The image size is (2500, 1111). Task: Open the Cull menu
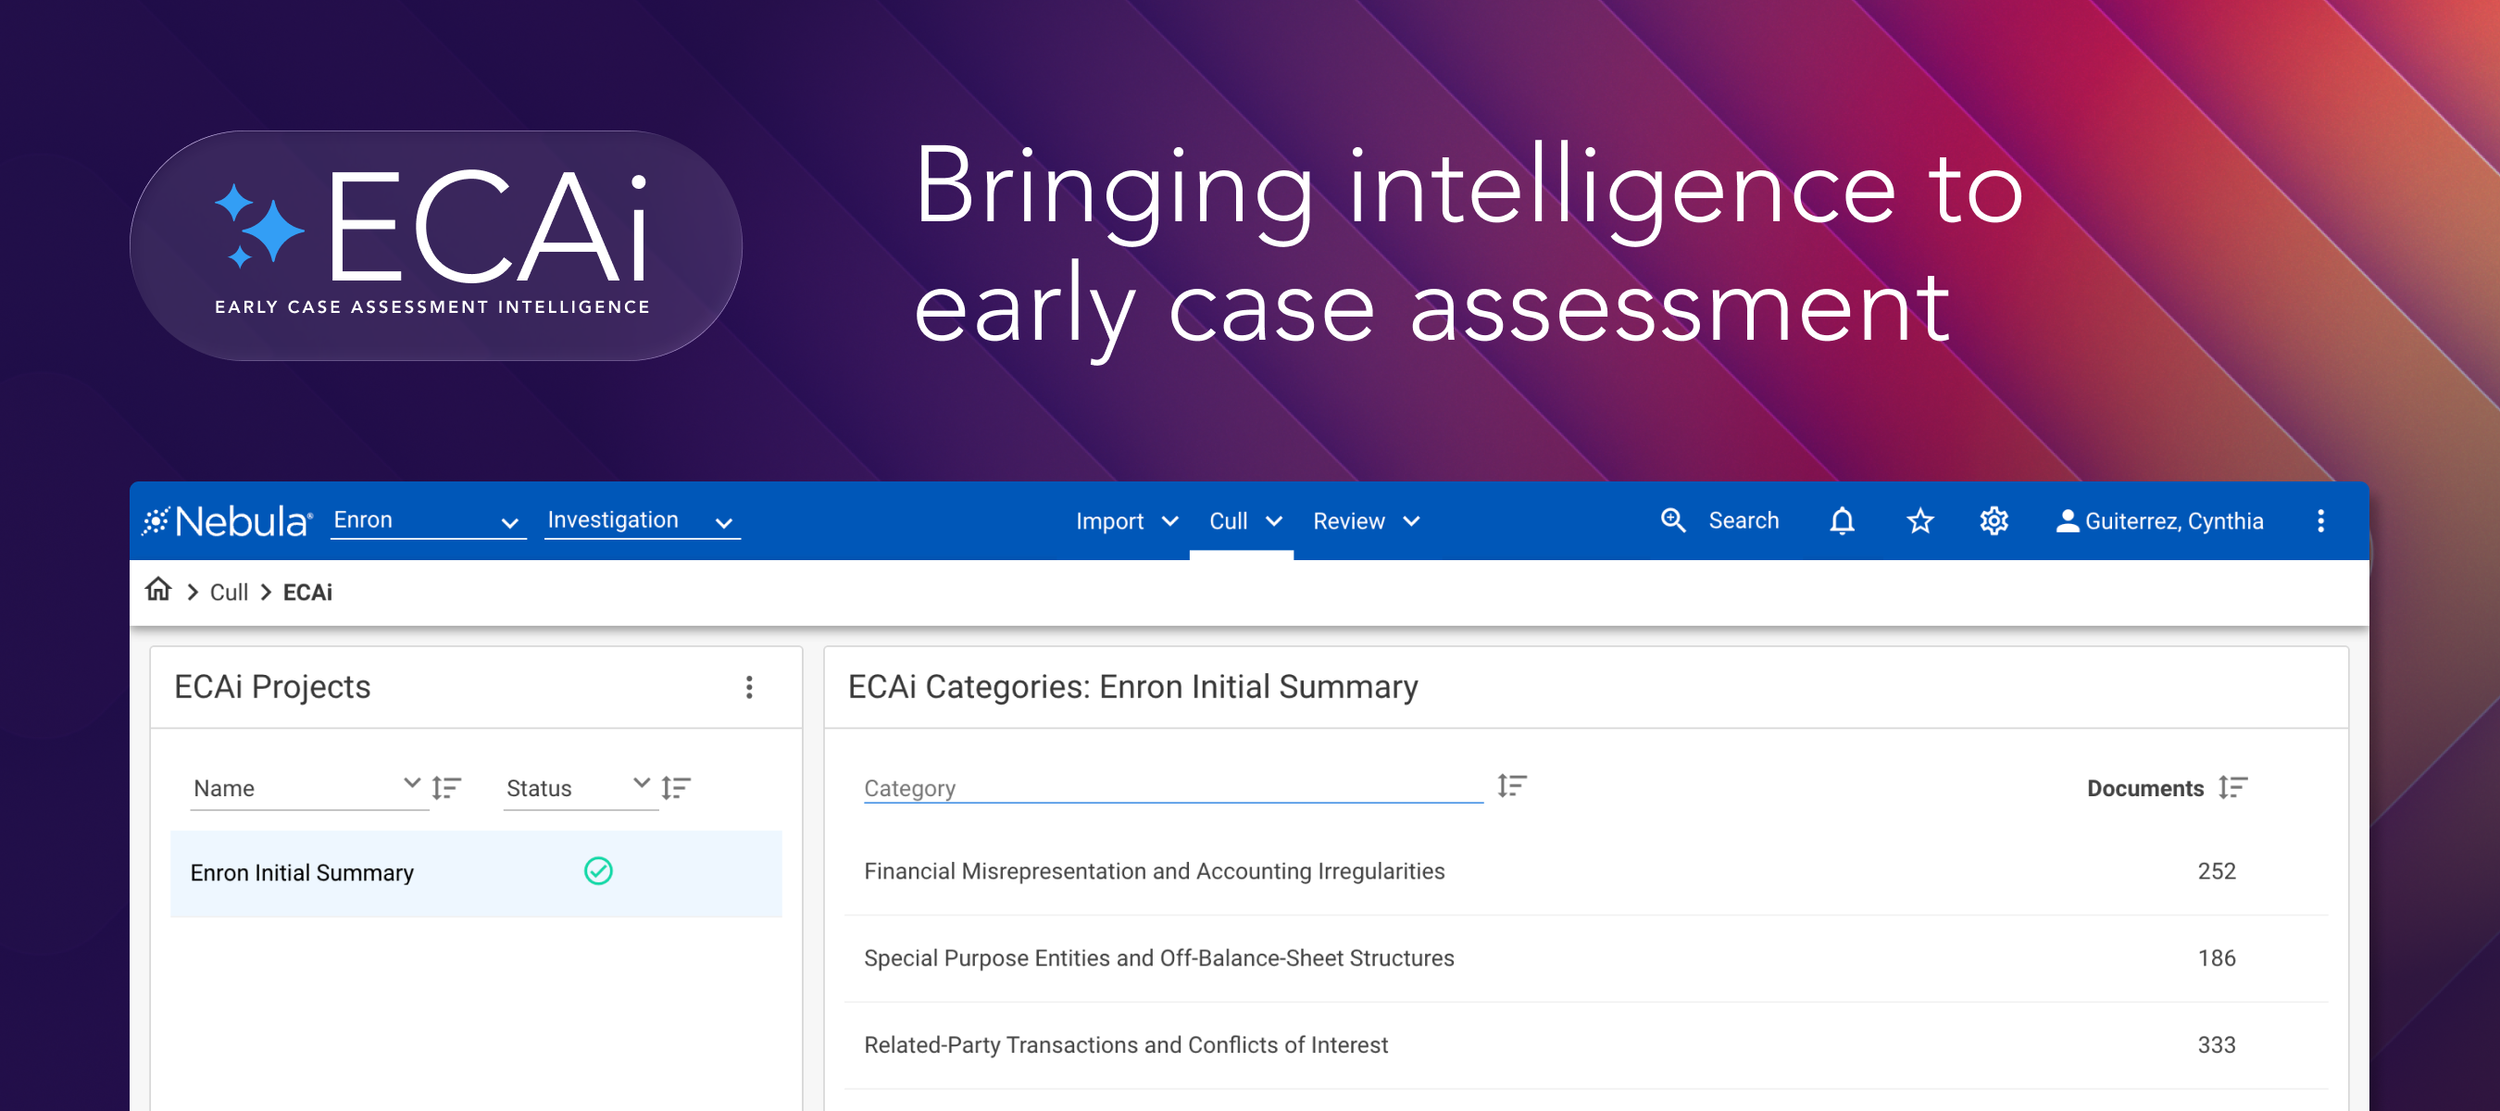click(x=1243, y=521)
